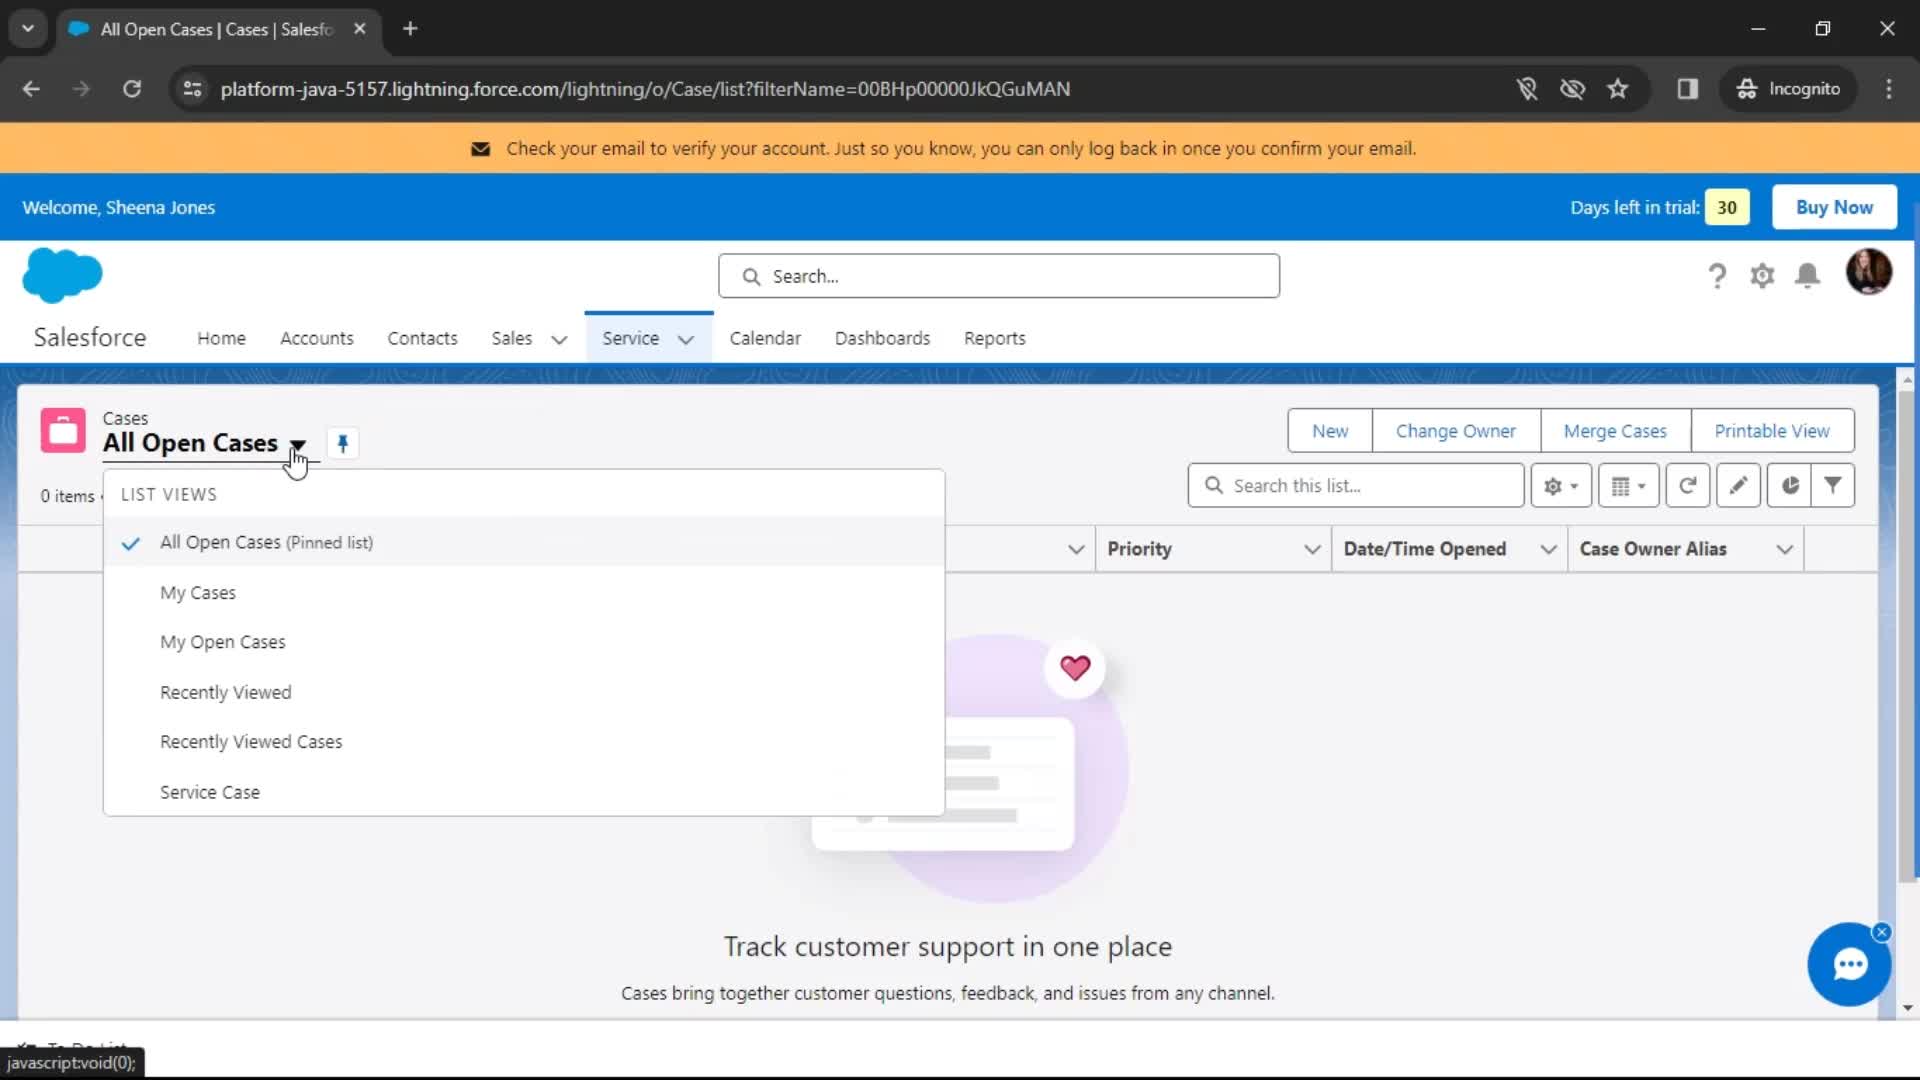Sort by Case Owner Alias column header
Screen dimensions: 1920x1080
(x=1653, y=549)
